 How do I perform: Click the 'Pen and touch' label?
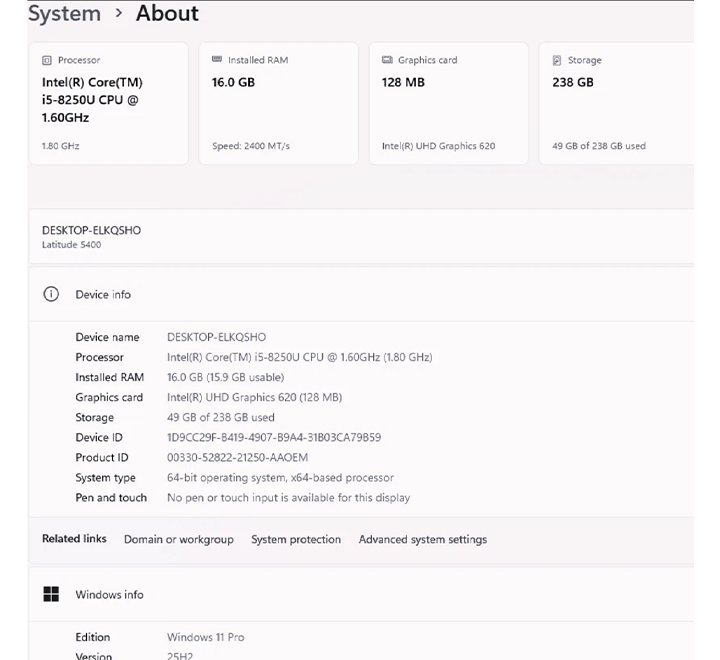tap(111, 498)
